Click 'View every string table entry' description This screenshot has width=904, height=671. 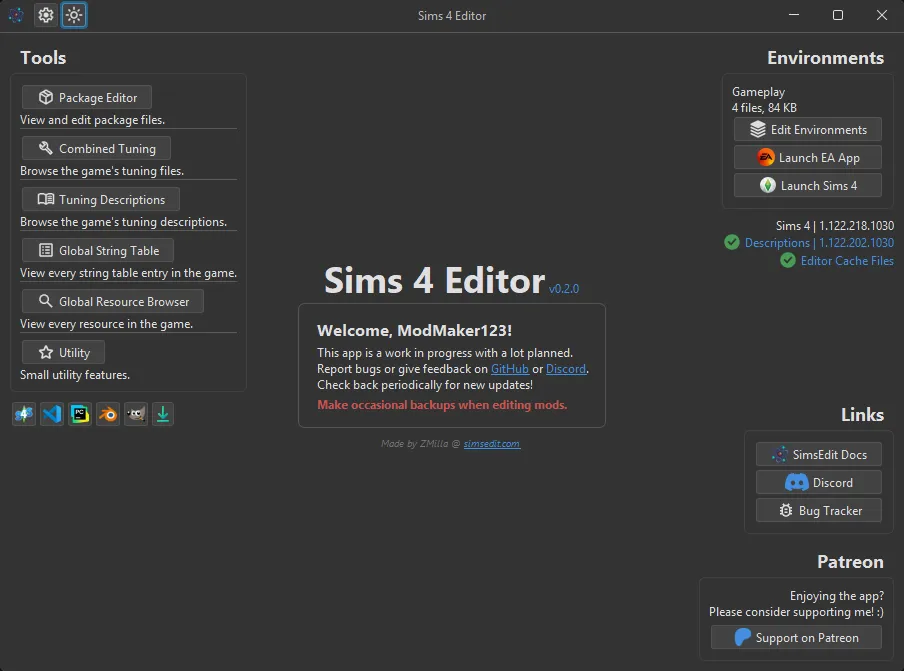(x=129, y=273)
